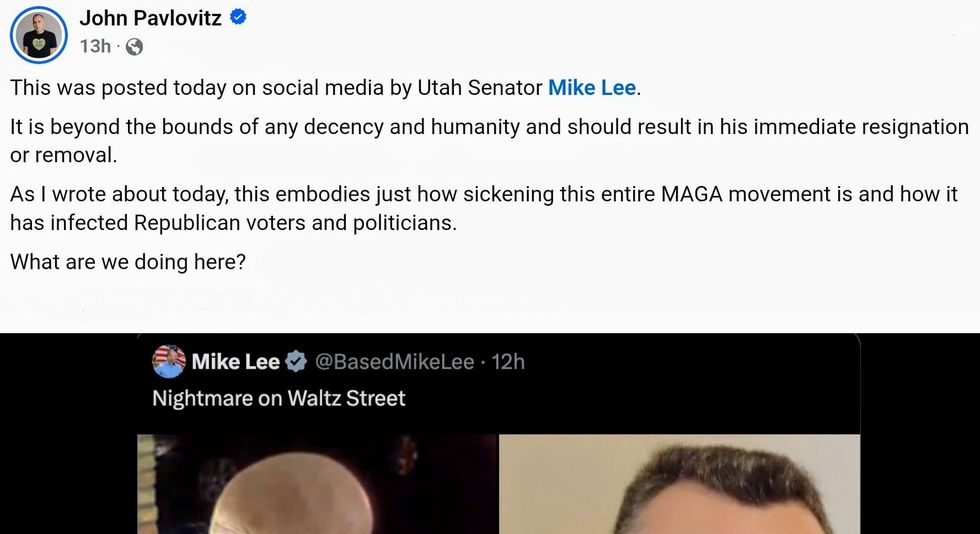This screenshot has width=980, height=534.
Task: Open the right photo in the tweet
Action: 679,484
